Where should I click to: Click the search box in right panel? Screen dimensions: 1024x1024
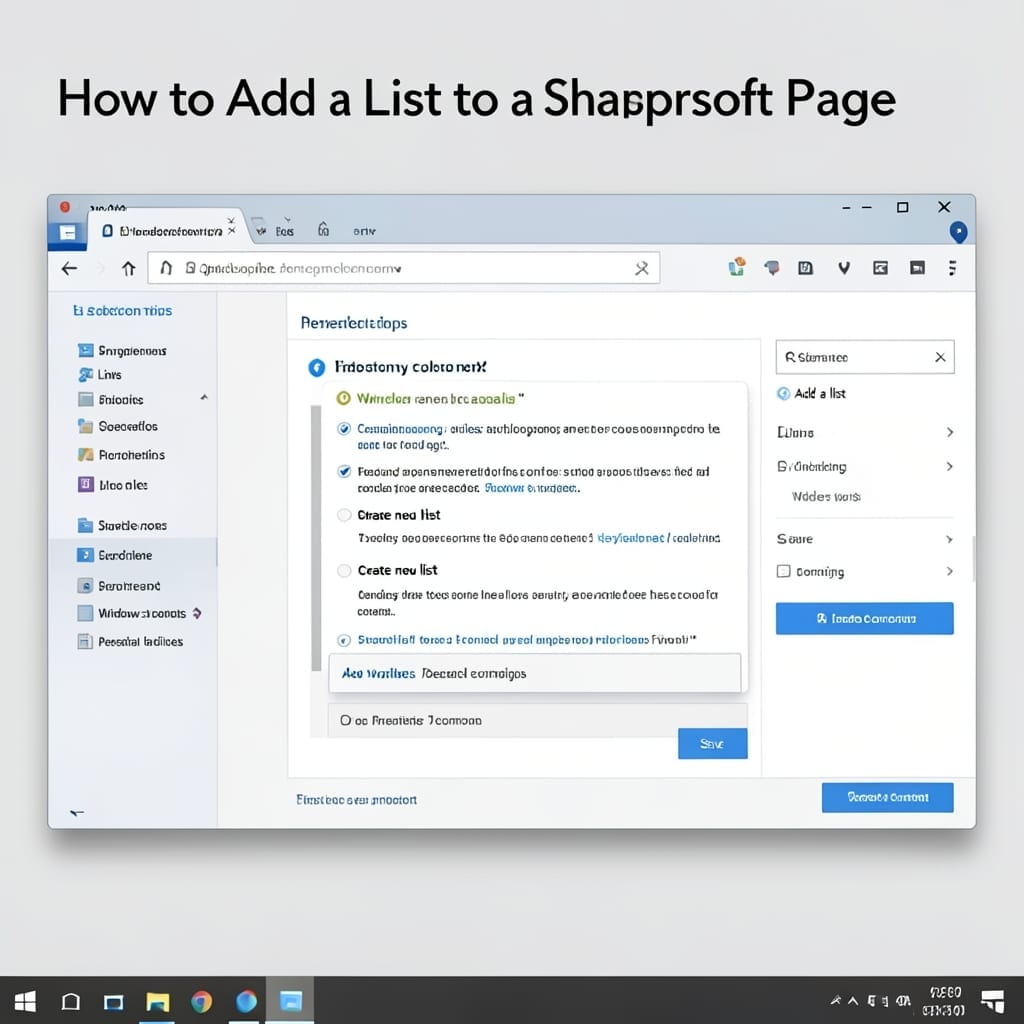click(865, 357)
